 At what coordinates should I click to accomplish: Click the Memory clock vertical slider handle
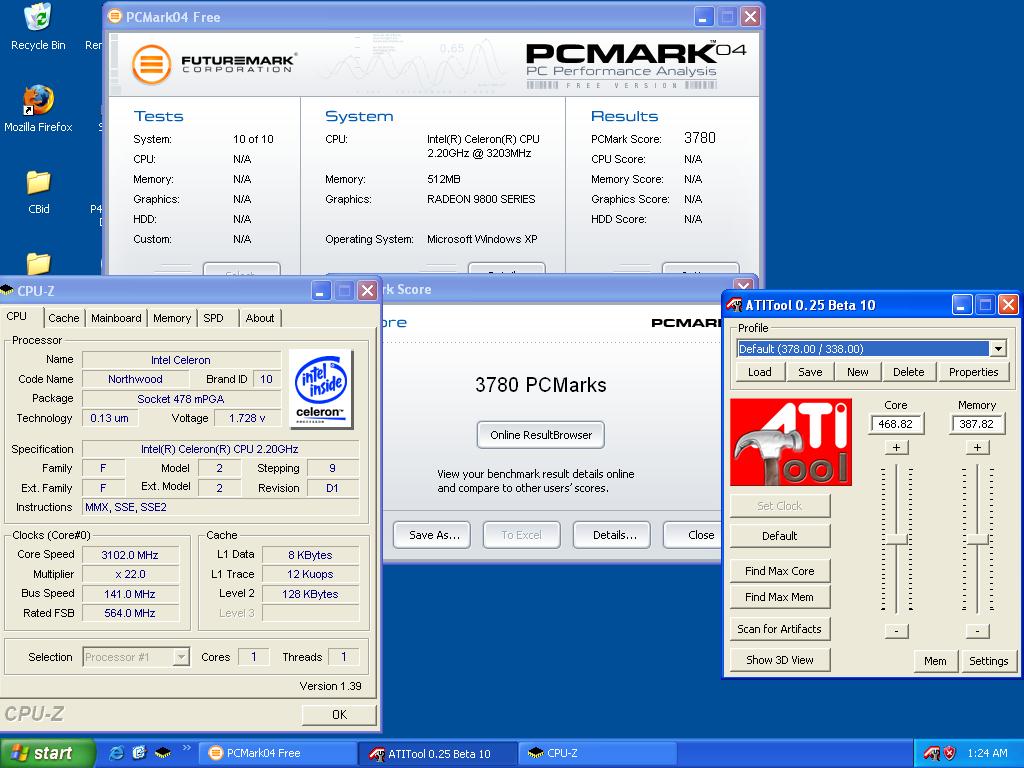[977, 539]
